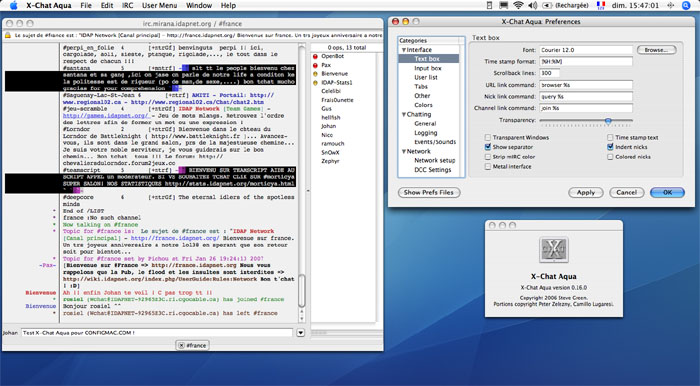Viewport: 700px width, 386px height.
Task: Select user Zephyr in user list
Action: point(330,161)
